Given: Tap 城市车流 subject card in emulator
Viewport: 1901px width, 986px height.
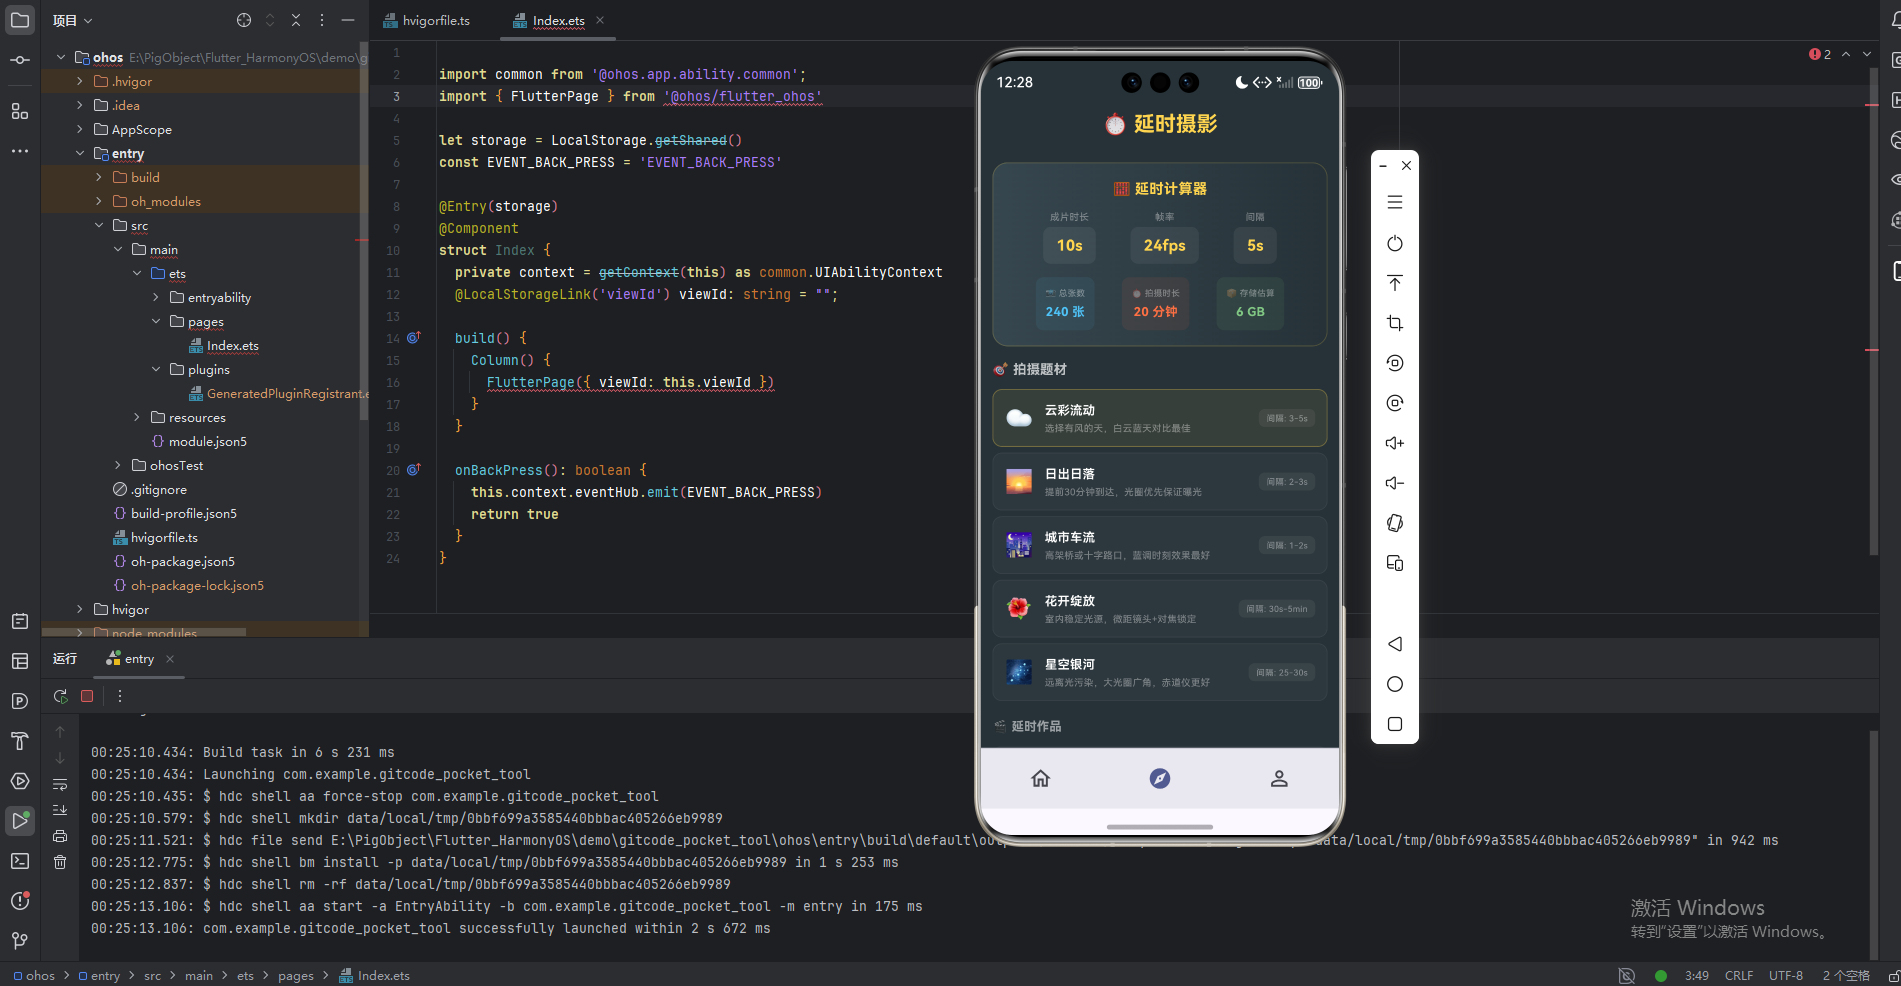Looking at the screenshot, I should coord(1160,545).
